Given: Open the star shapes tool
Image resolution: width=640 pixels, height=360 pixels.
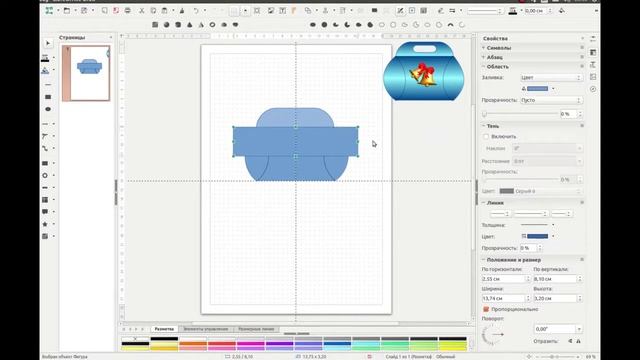Looking at the screenshot, I should (45, 224).
